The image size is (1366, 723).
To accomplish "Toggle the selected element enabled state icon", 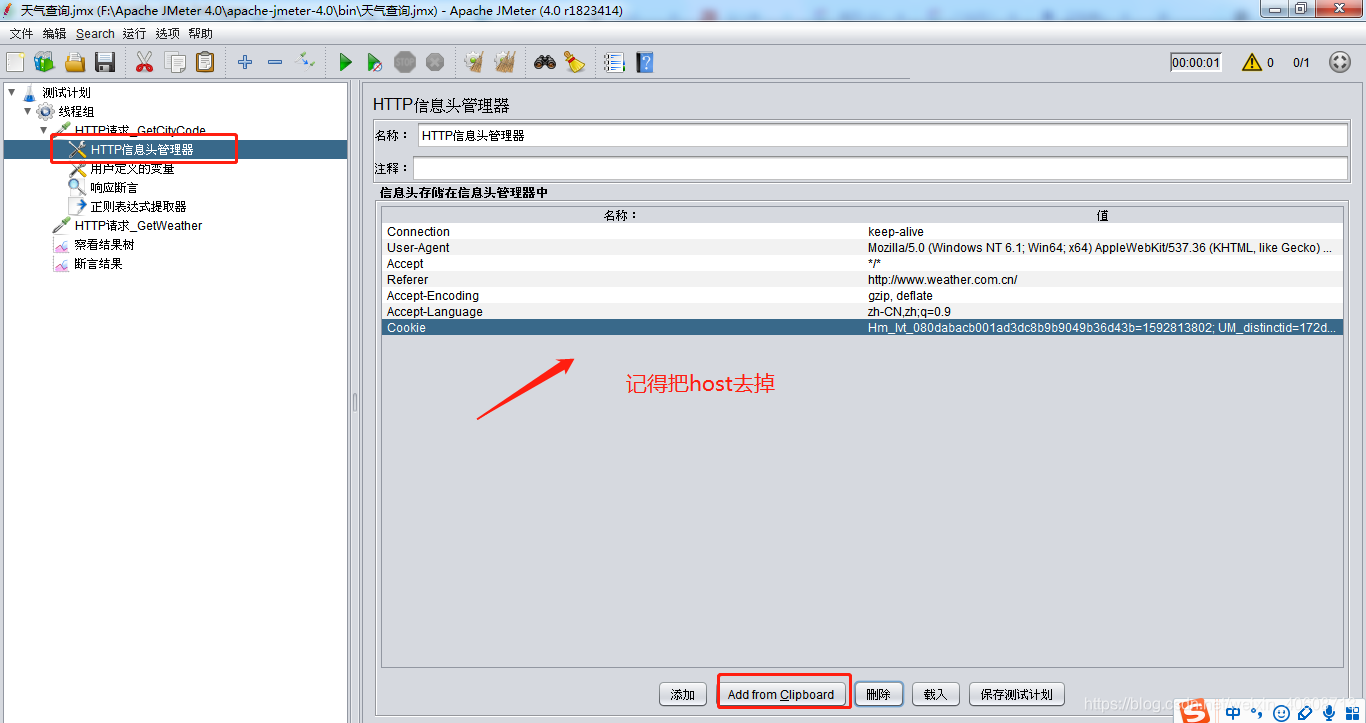I will click(x=306, y=62).
